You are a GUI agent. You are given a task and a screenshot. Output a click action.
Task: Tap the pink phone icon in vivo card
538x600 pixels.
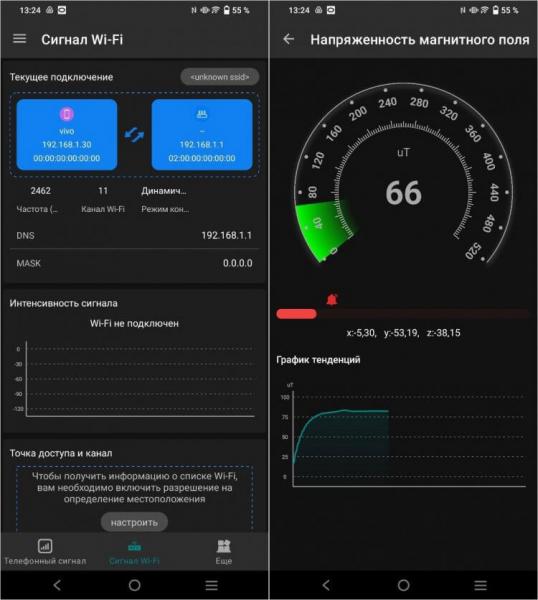[x=67, y=114]
